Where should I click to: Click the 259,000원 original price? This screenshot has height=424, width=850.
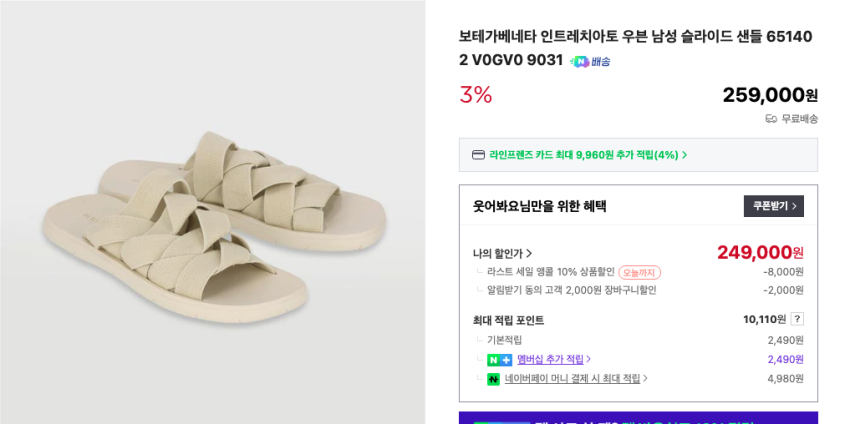[769, 95]
